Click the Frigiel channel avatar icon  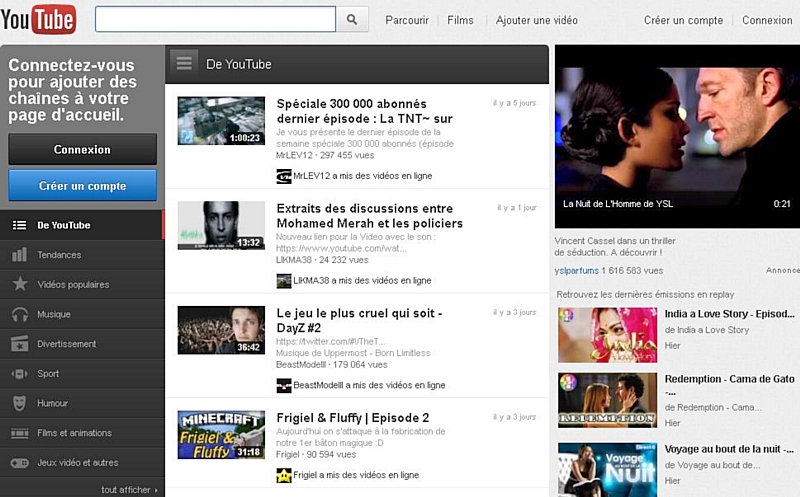tap(284, 475)
